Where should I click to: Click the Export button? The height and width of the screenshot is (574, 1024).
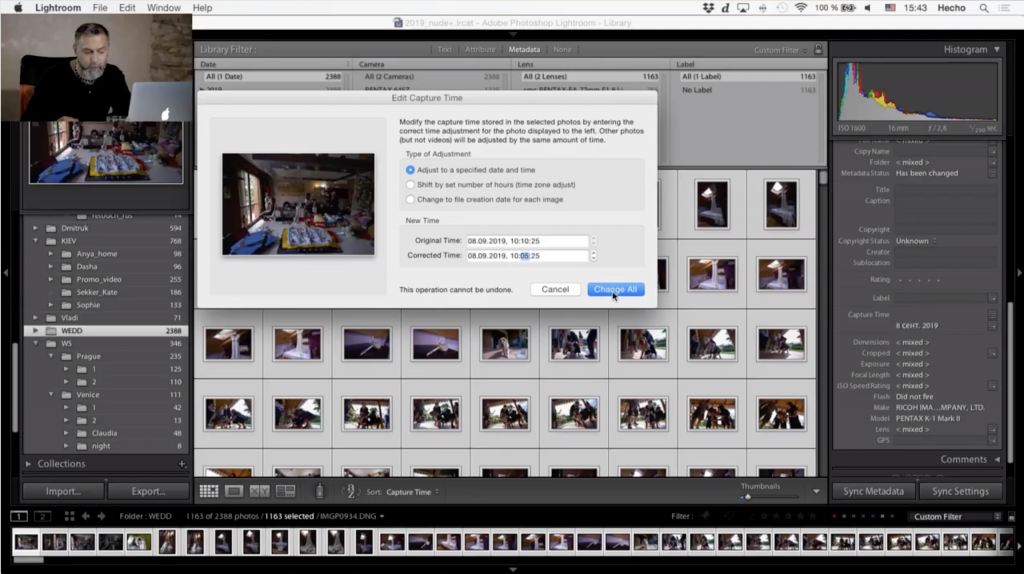pyautogui.click(x=148, y=491)
